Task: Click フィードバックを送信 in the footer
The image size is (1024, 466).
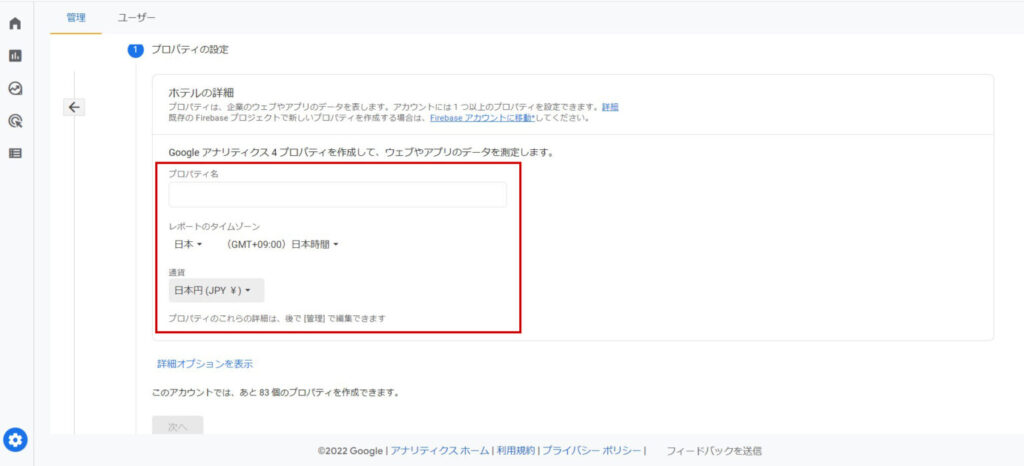Action: tap(714, 451)
